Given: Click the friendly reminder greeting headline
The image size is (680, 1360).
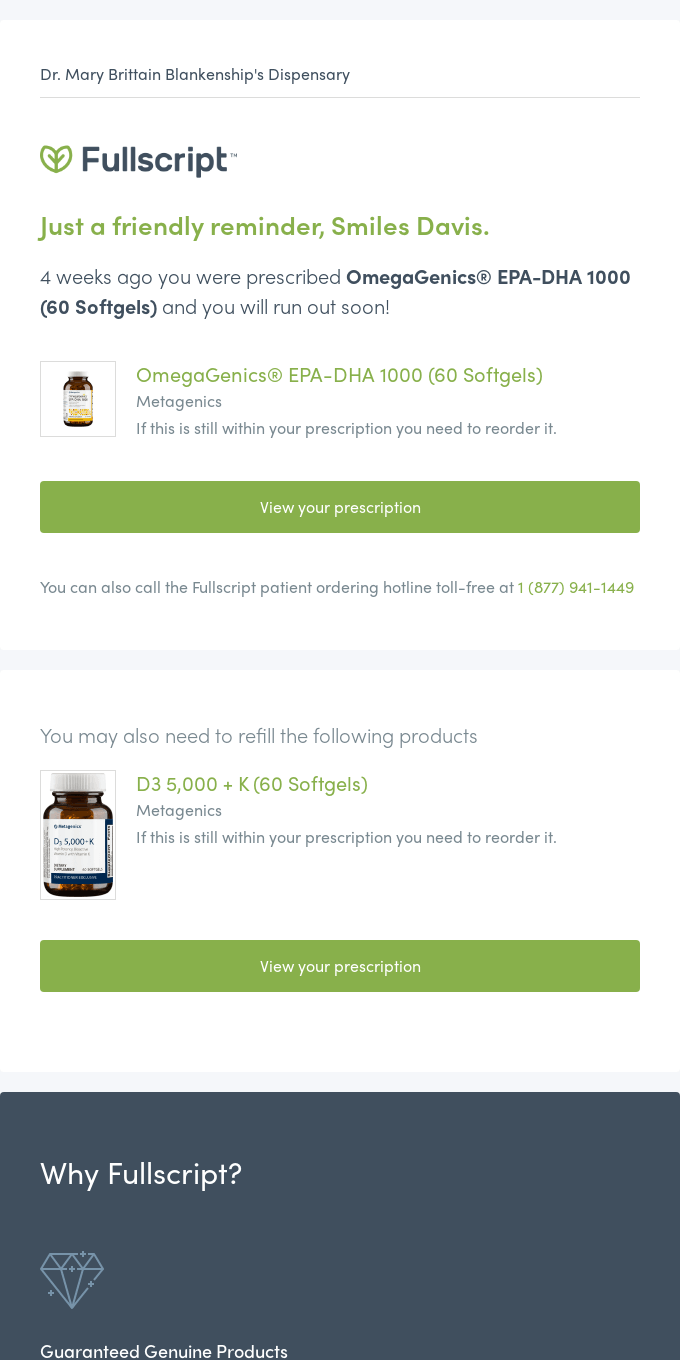Looking at the screenshot, I should (x=263, y=226).
